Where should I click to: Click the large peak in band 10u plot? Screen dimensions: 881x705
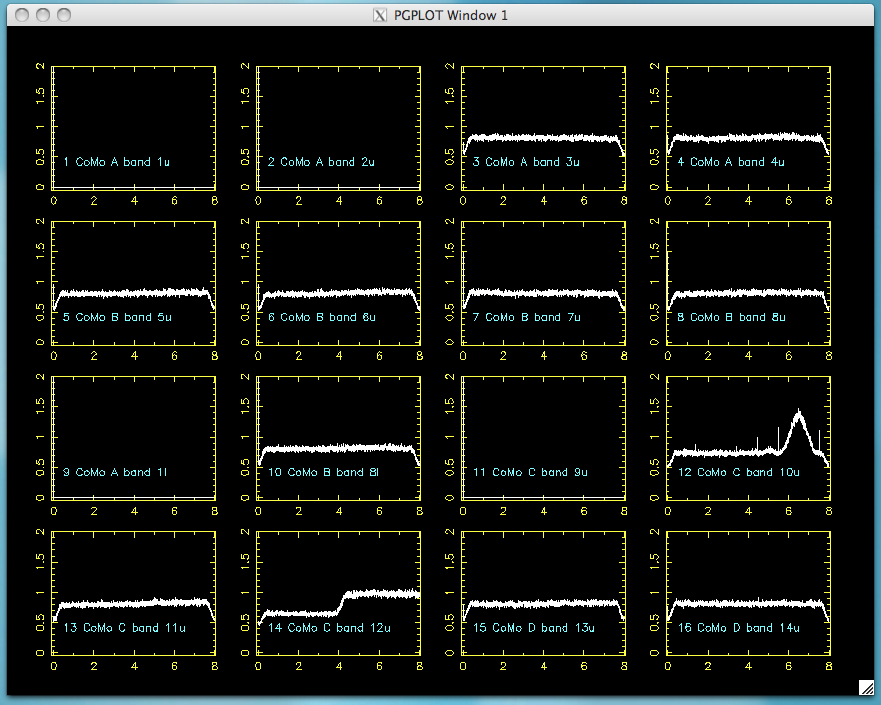[798, 416]
